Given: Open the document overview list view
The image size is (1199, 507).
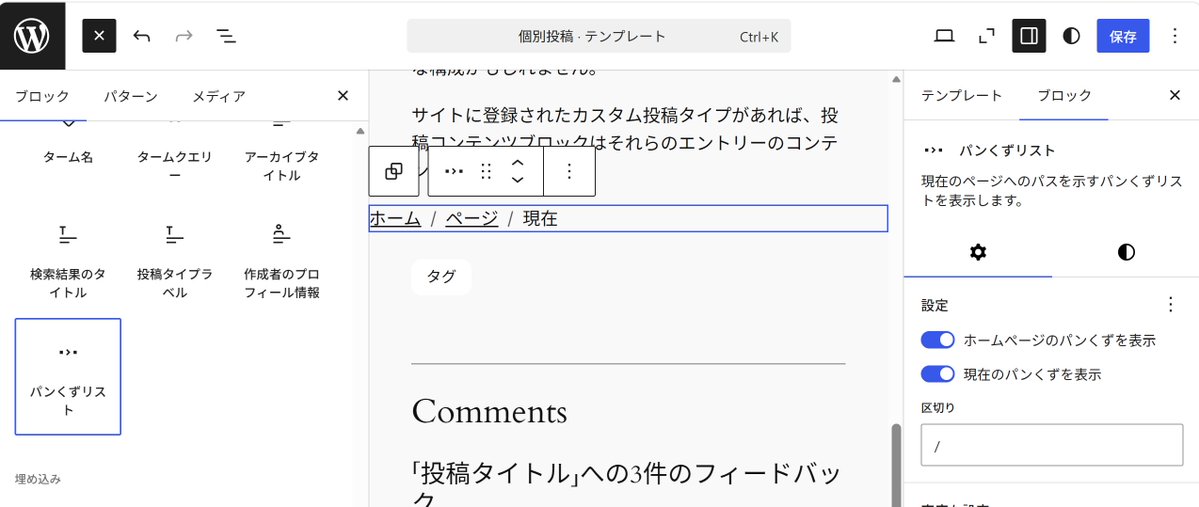Looking at the screenshot, I should [x=226, y=36].
